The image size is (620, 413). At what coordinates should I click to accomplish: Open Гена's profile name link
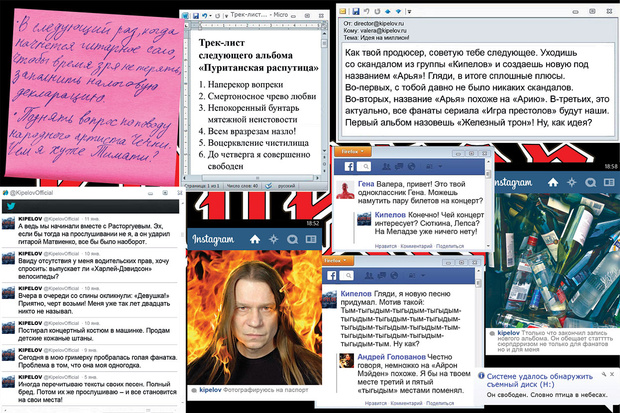[366, 184]
